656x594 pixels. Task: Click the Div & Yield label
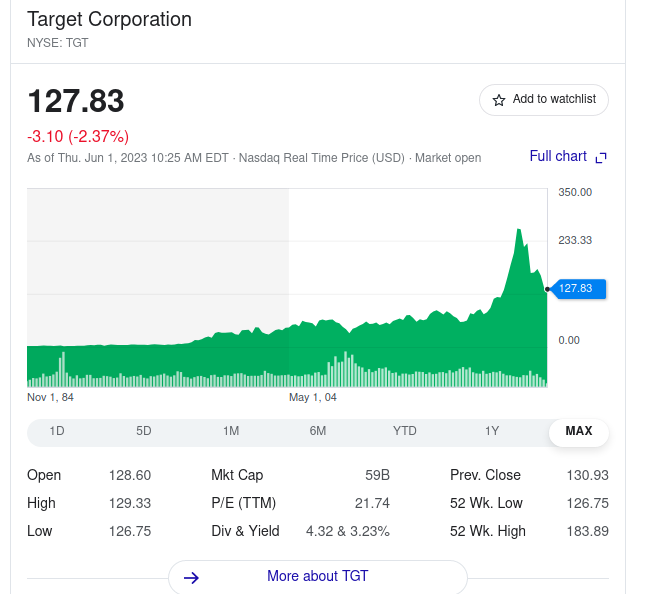[x=245, y=531]
